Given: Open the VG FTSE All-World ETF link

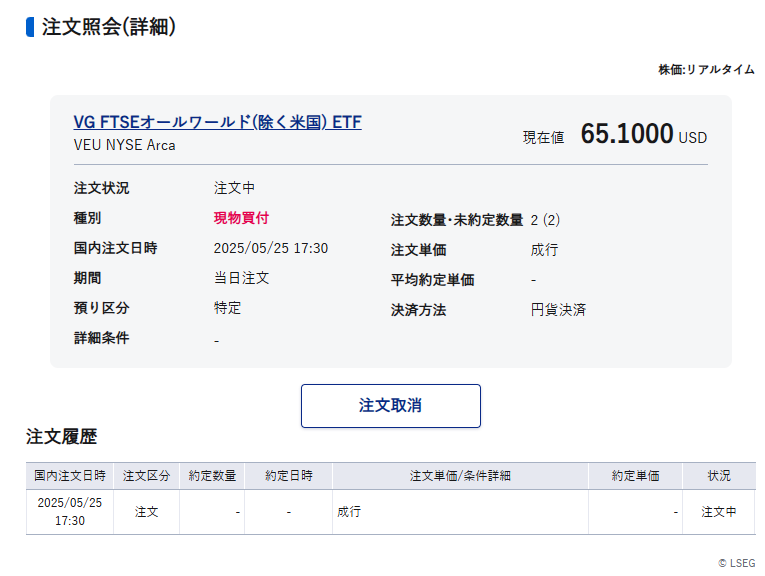Looking at the screenshot, I should coord(218,122).
